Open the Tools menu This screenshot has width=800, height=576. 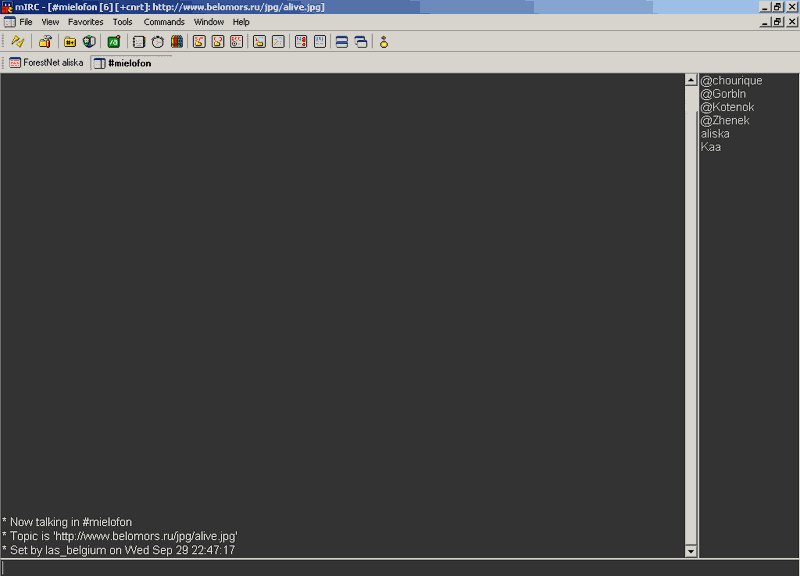point(122,22)
